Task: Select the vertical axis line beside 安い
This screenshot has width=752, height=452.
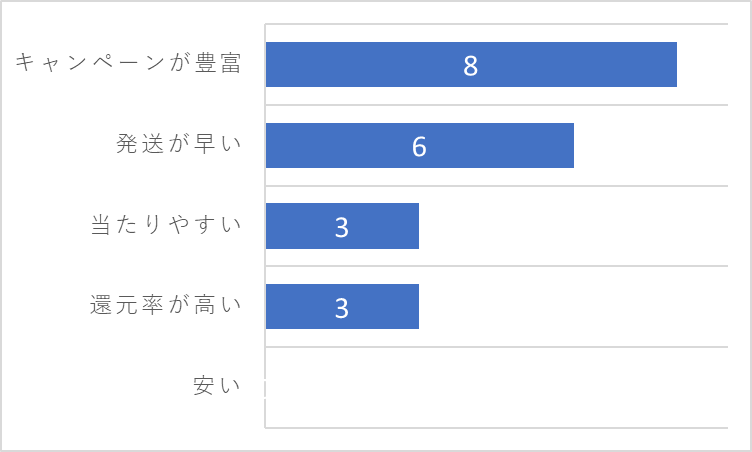Action: [265, 387]
